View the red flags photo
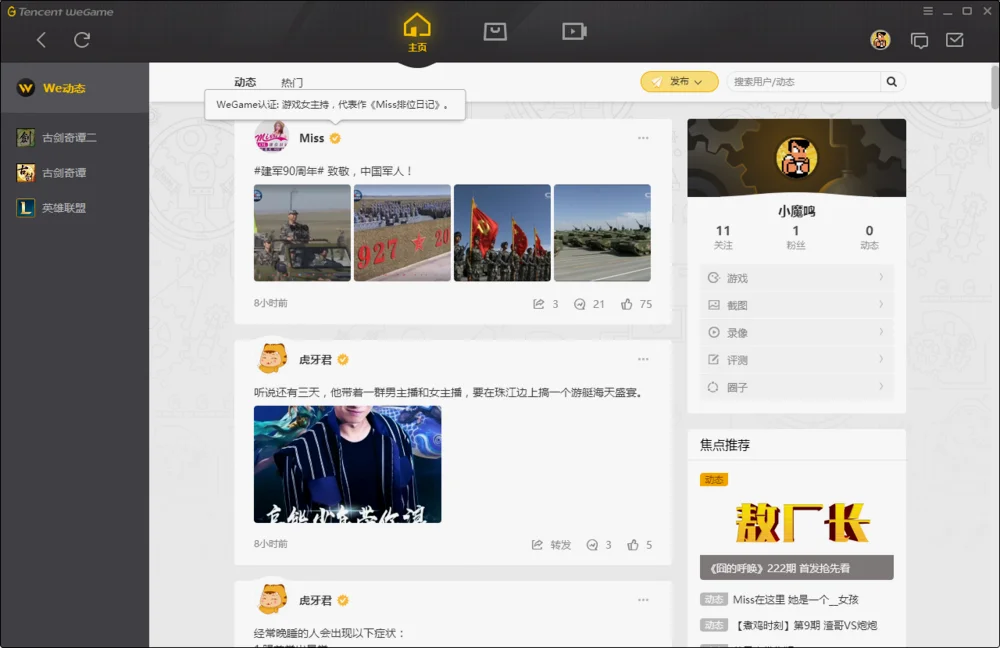 pyautogui.click(x=502, y=233)
